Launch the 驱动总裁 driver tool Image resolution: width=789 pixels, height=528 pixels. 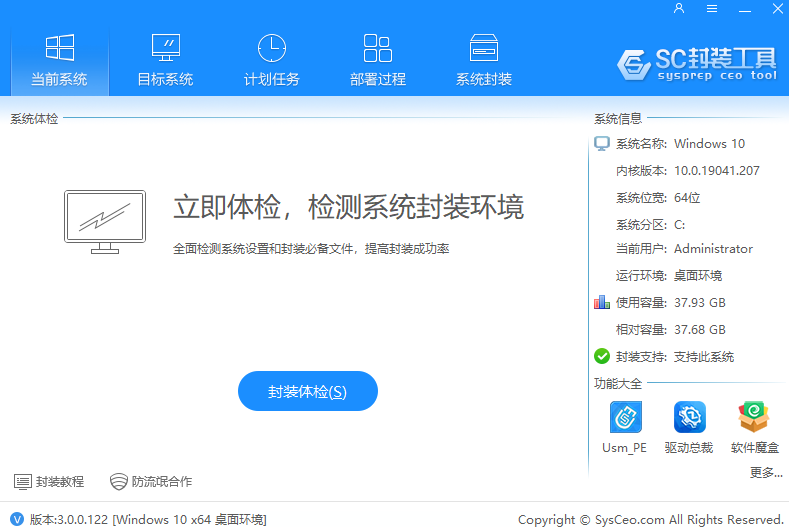[x=689, y=417]
